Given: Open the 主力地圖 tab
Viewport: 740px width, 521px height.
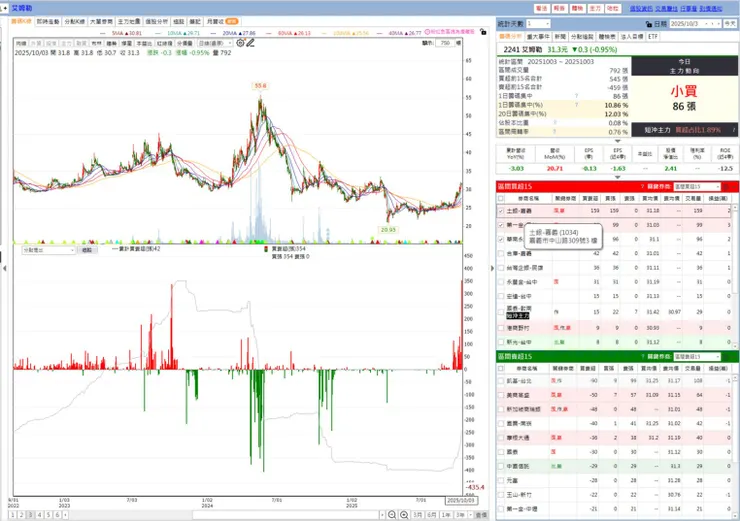Looking at the screenshot, I should click(x=128, y=22).
